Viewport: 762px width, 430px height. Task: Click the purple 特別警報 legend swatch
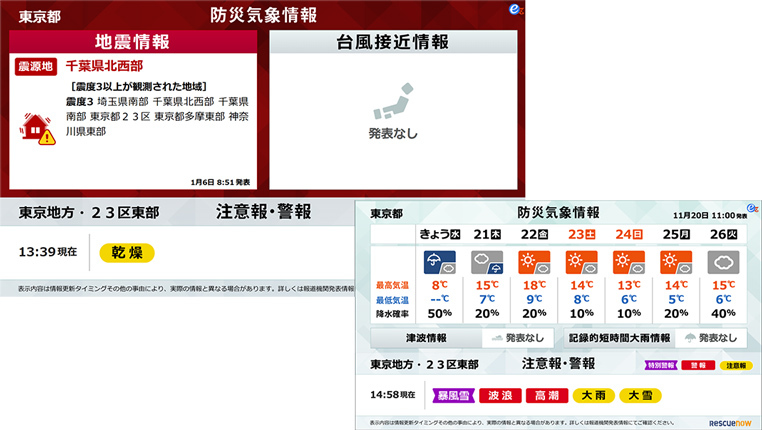coord(661,366)
